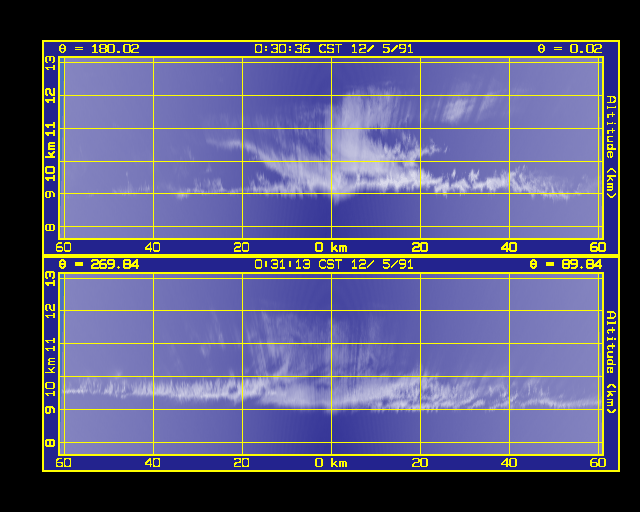Click upper panel's 60 tick below θ = 0.02

pyautogui.click(x=598, y=247)
